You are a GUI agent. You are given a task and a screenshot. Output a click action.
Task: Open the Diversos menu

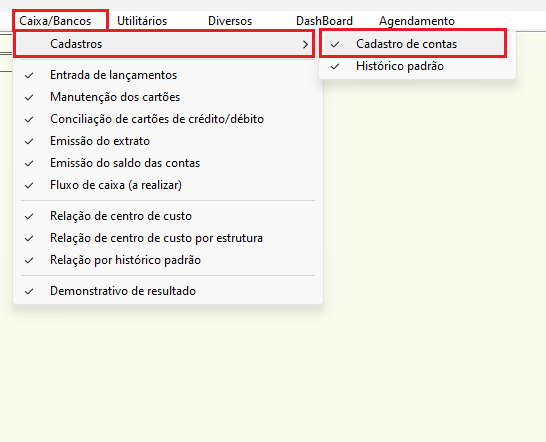(230, 21)
